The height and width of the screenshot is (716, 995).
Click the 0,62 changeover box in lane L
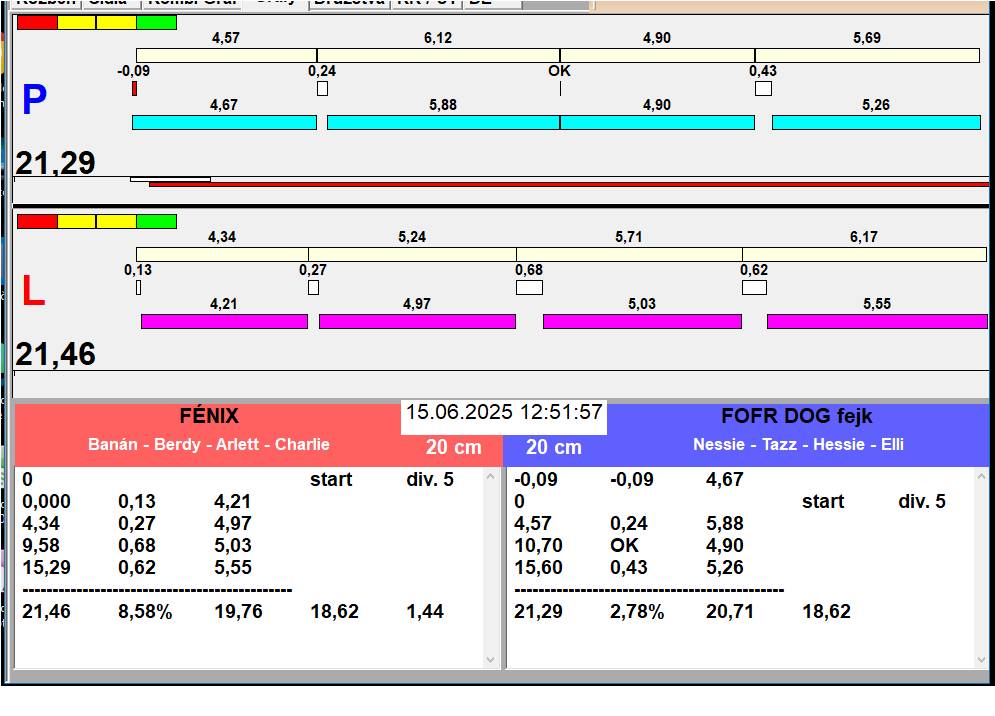tap(754, 288)
